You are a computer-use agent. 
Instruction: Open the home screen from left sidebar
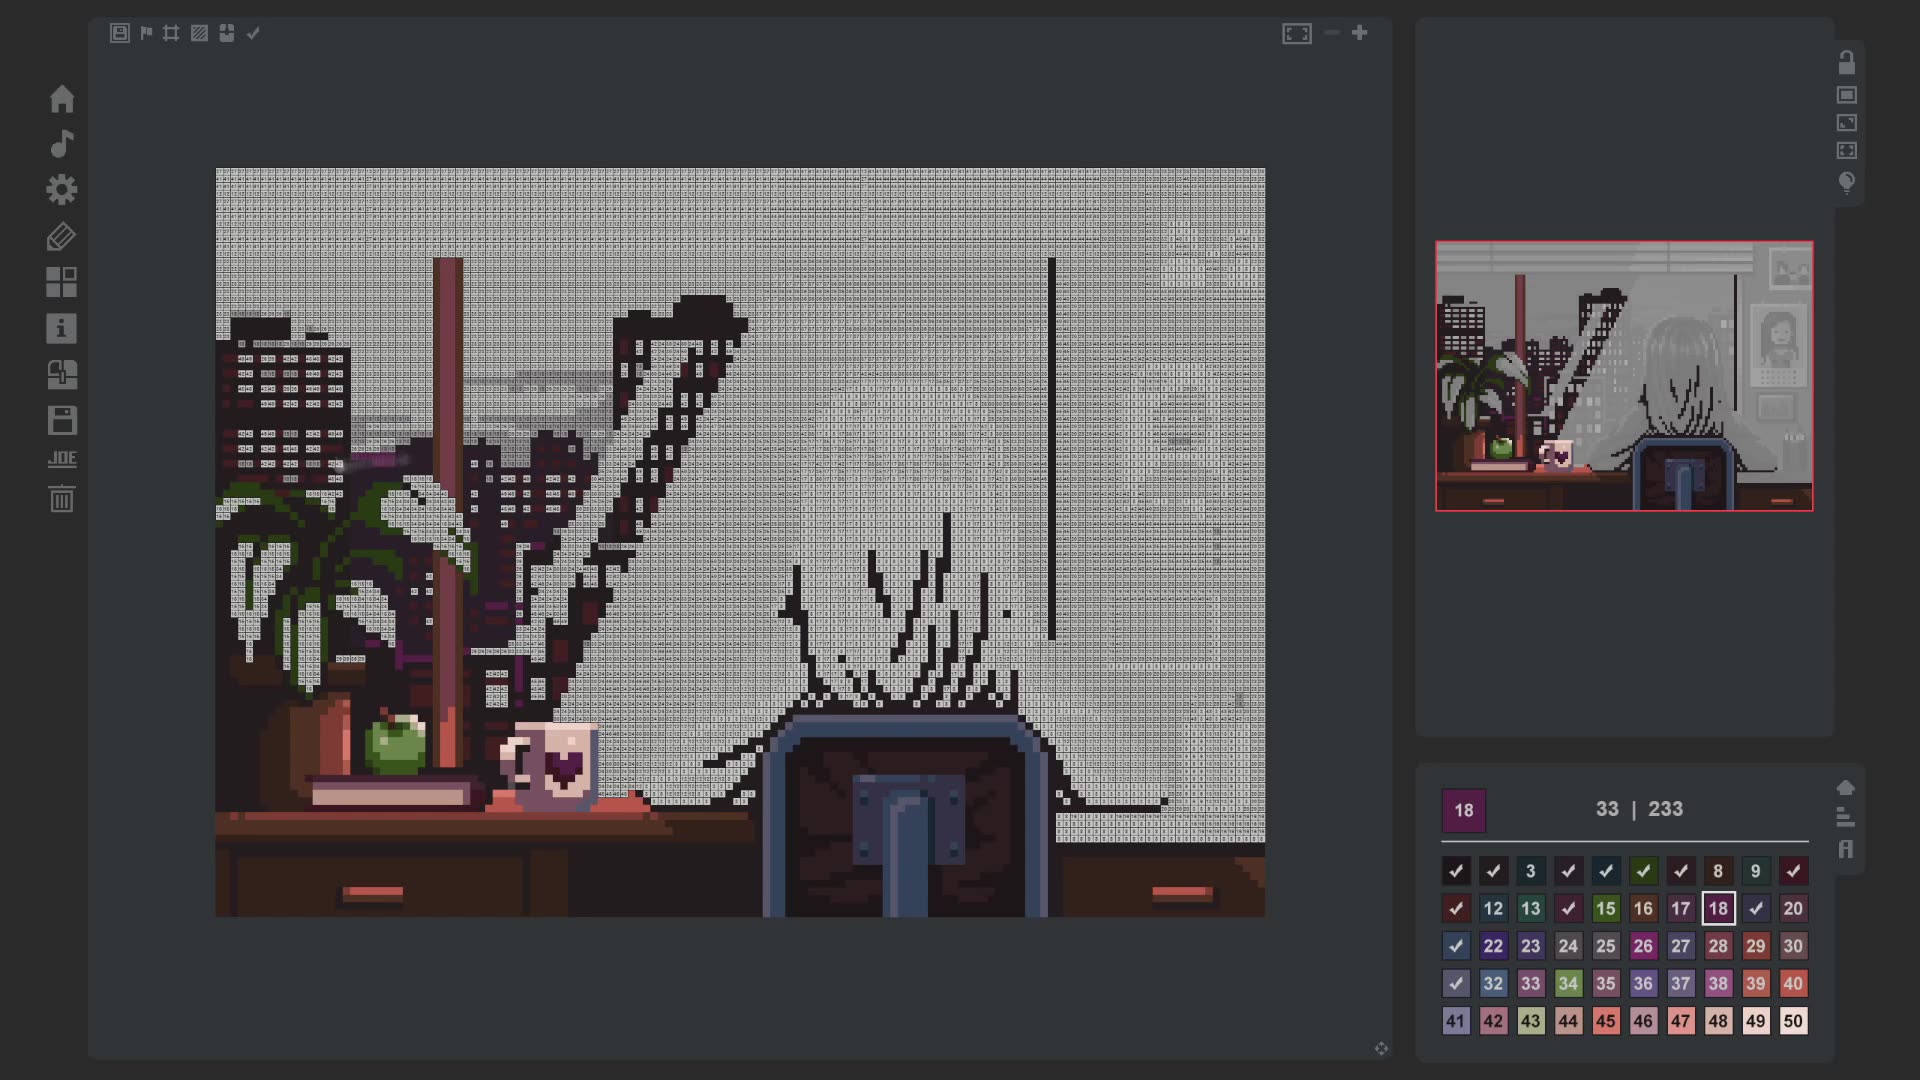pos(62,99)
